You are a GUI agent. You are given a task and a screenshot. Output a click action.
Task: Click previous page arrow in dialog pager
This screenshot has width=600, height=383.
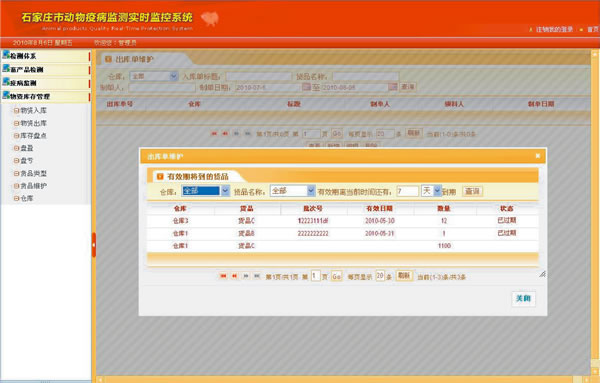(x=235, y=276)
